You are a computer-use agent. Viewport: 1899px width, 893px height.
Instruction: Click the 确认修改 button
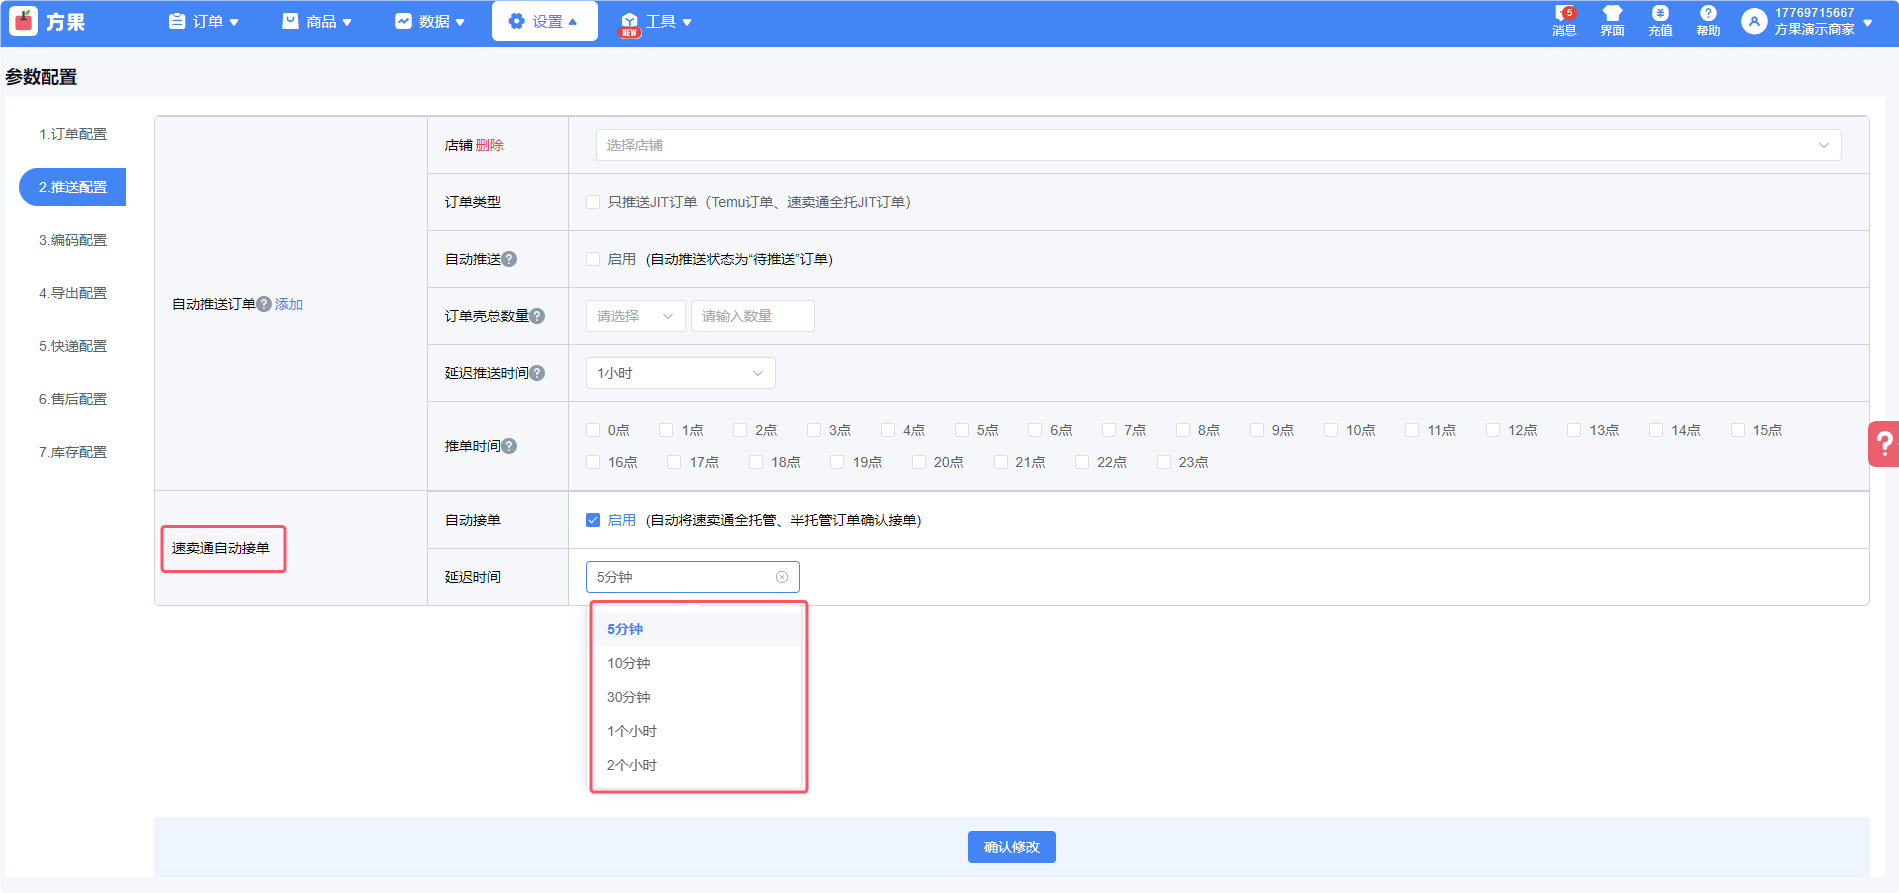click(1011, 847)
